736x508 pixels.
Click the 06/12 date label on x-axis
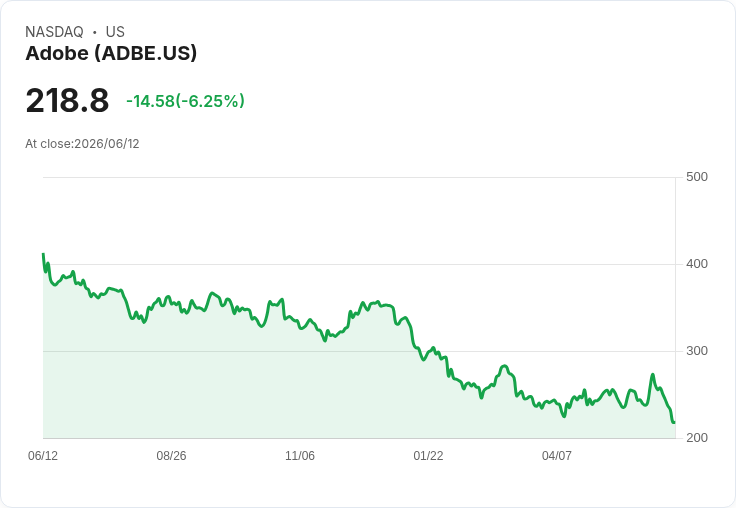click(43, 456)
